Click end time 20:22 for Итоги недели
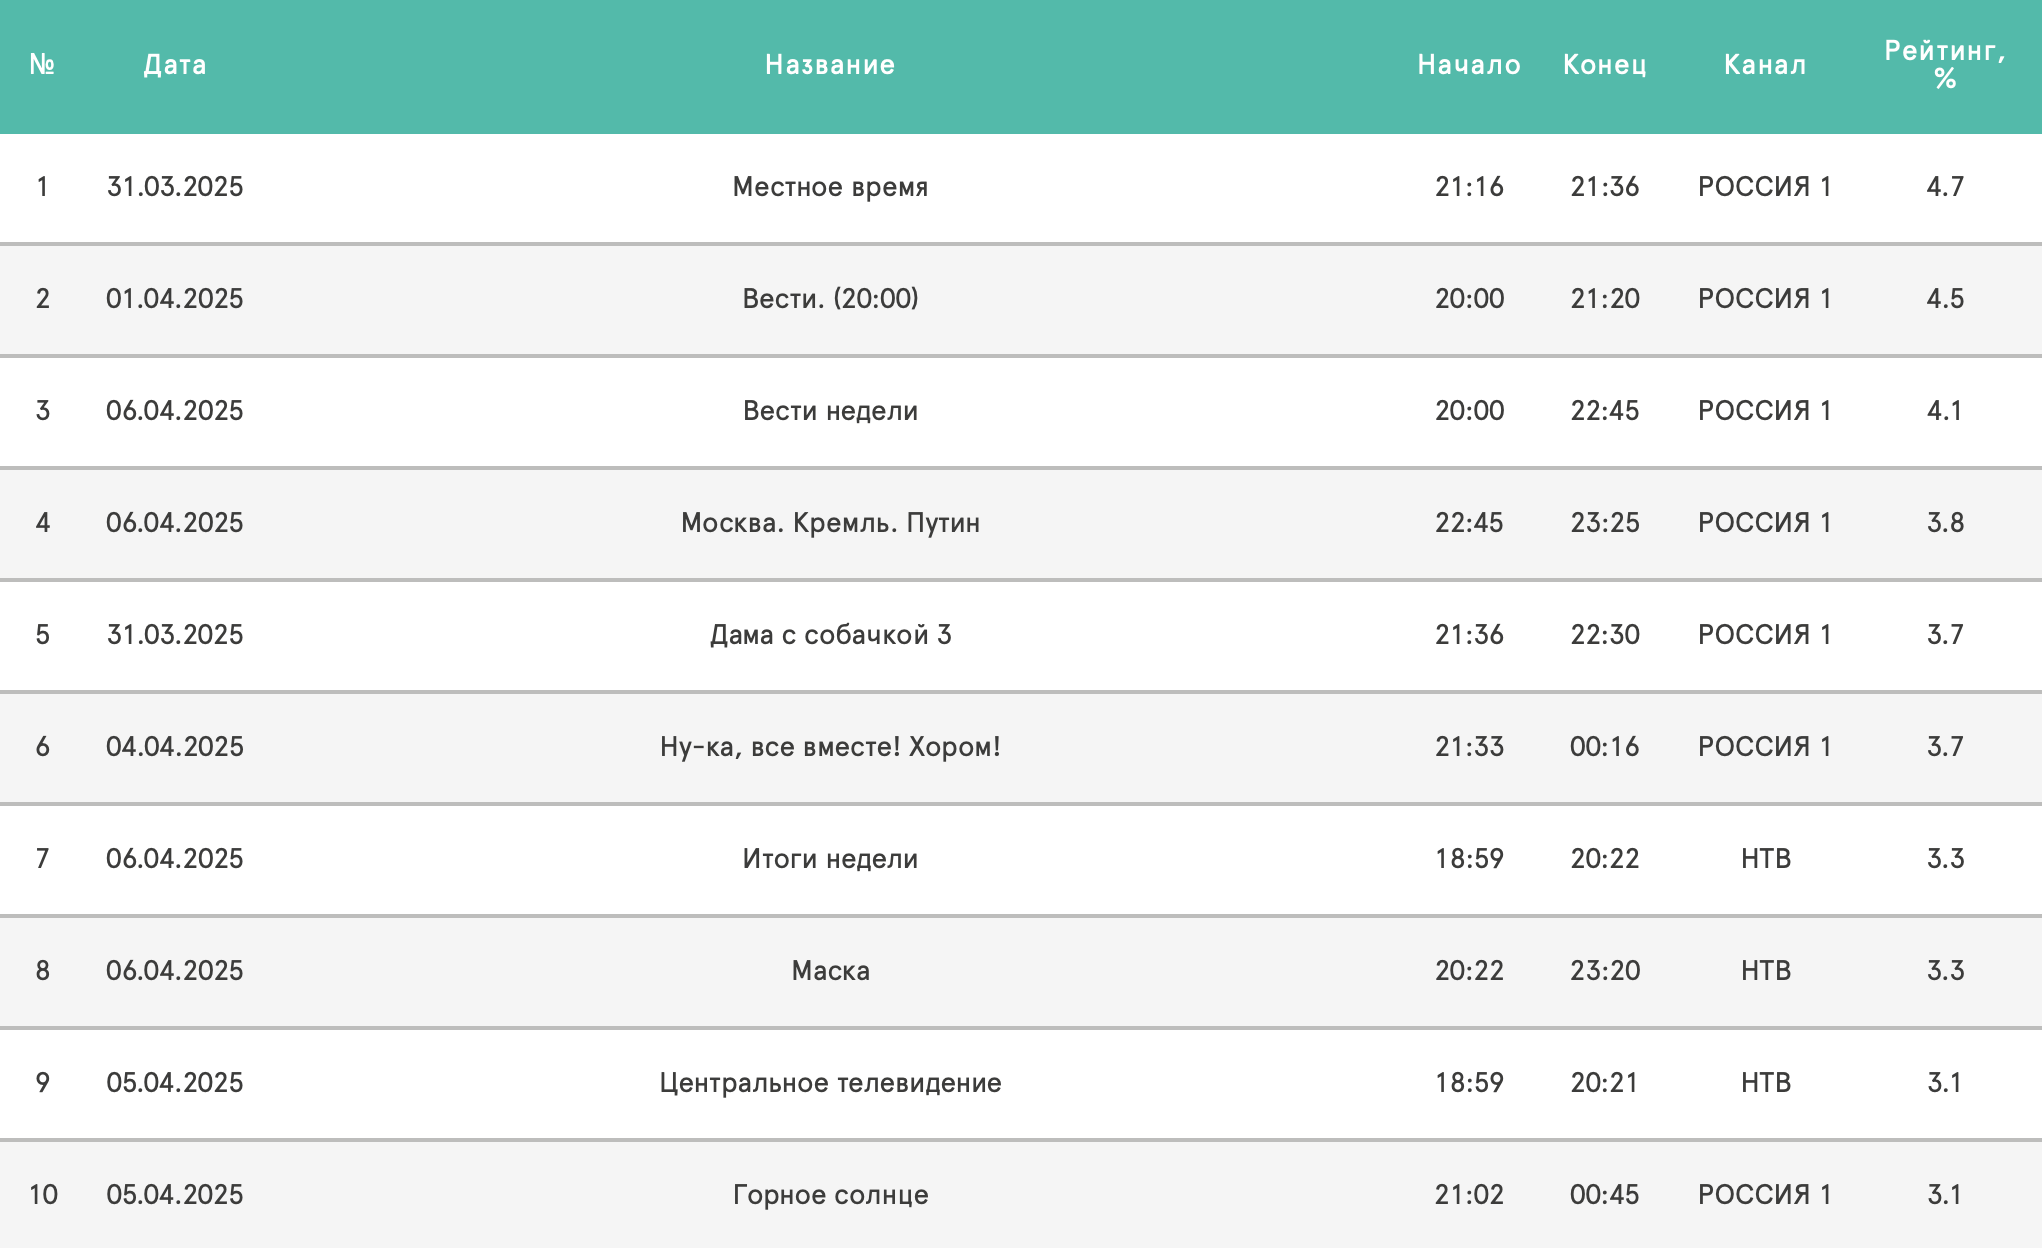This screenshot has height=1248, width=2042. 1605,859
